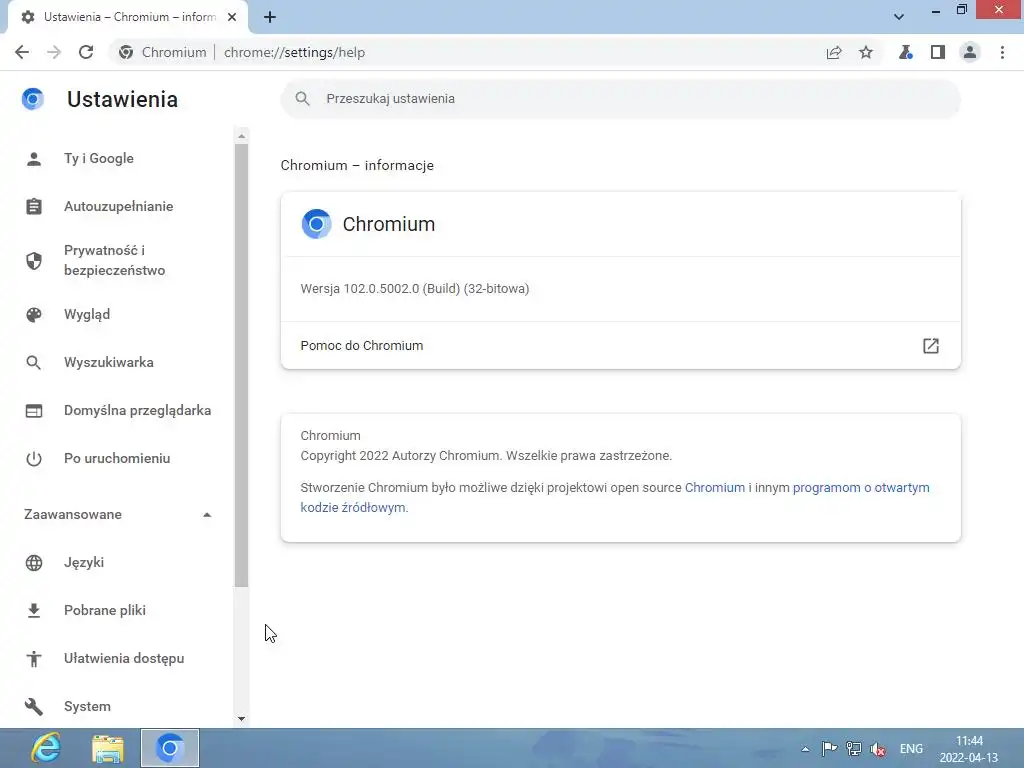
Task: Click the Copyright 2022 Autorzy Chromium text
Action: click(x=486, y=456)
